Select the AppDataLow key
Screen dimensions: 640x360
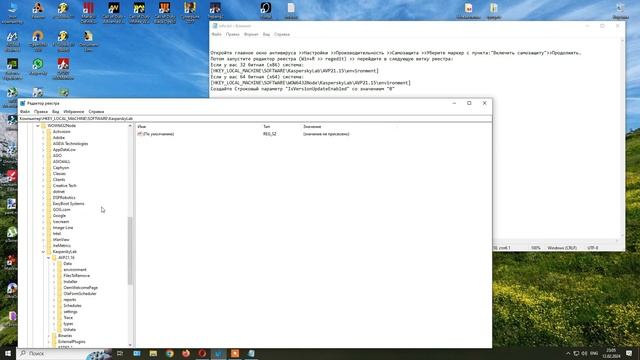tap(64, 150)
